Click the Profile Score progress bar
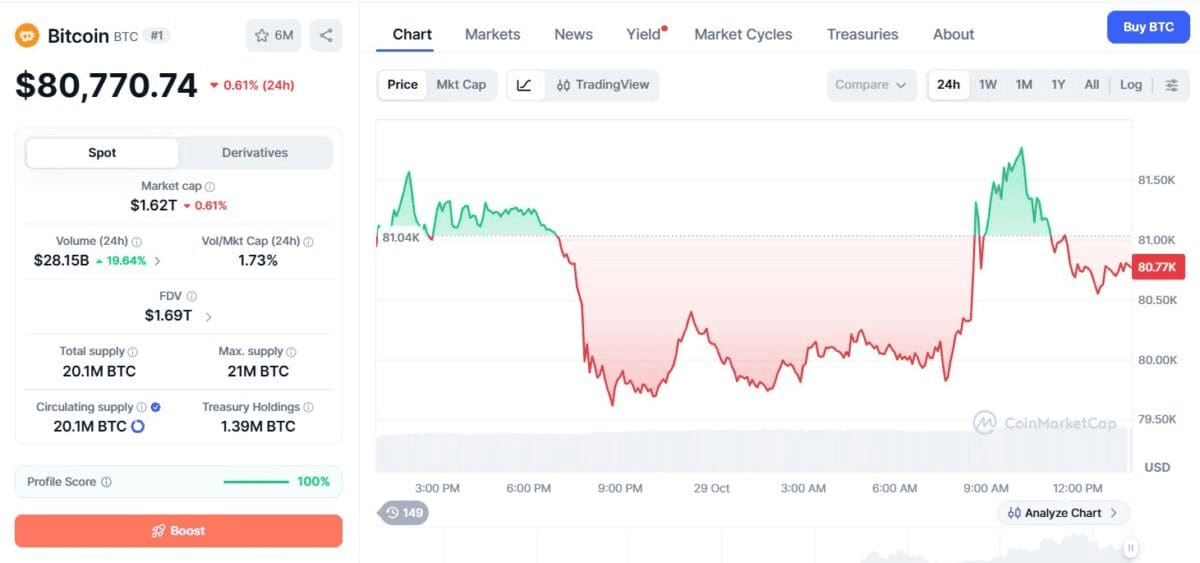 tap(256, 482)
